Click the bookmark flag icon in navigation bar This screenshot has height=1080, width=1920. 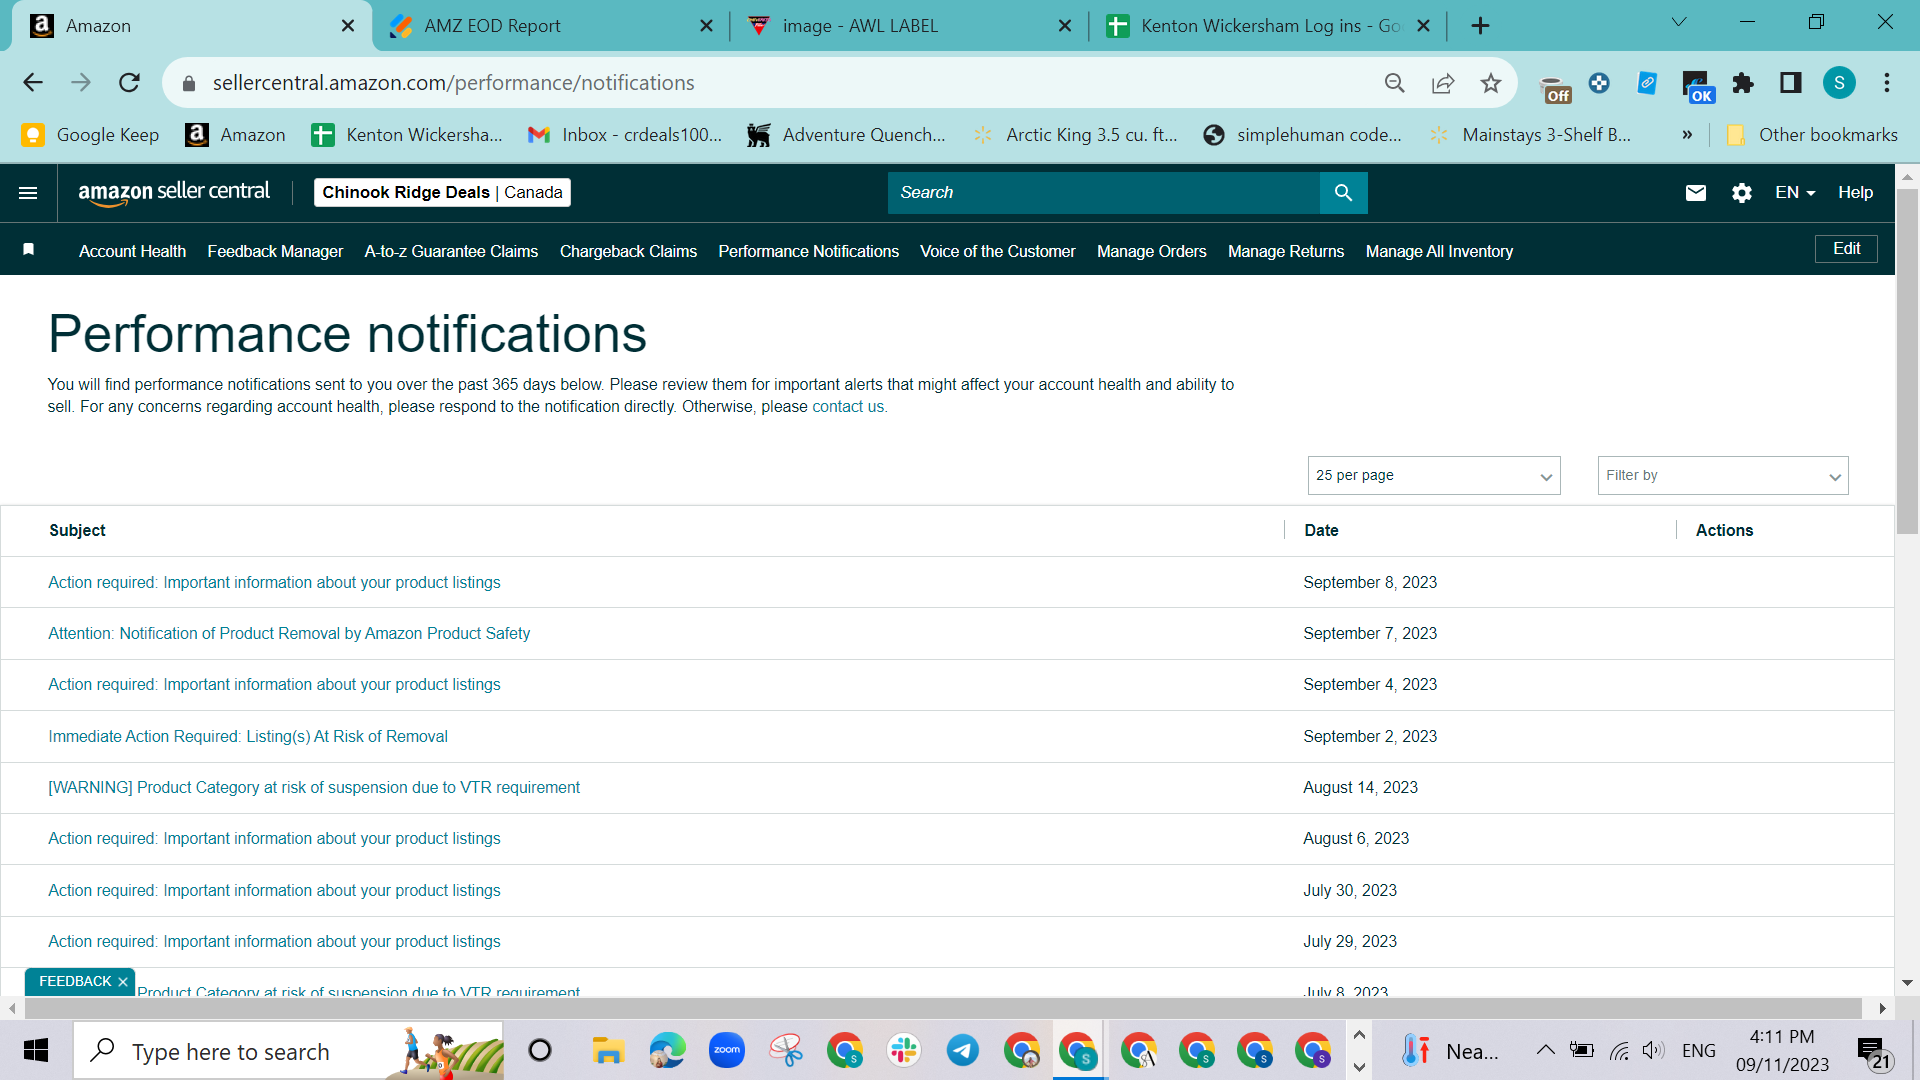tap(29, 250)
